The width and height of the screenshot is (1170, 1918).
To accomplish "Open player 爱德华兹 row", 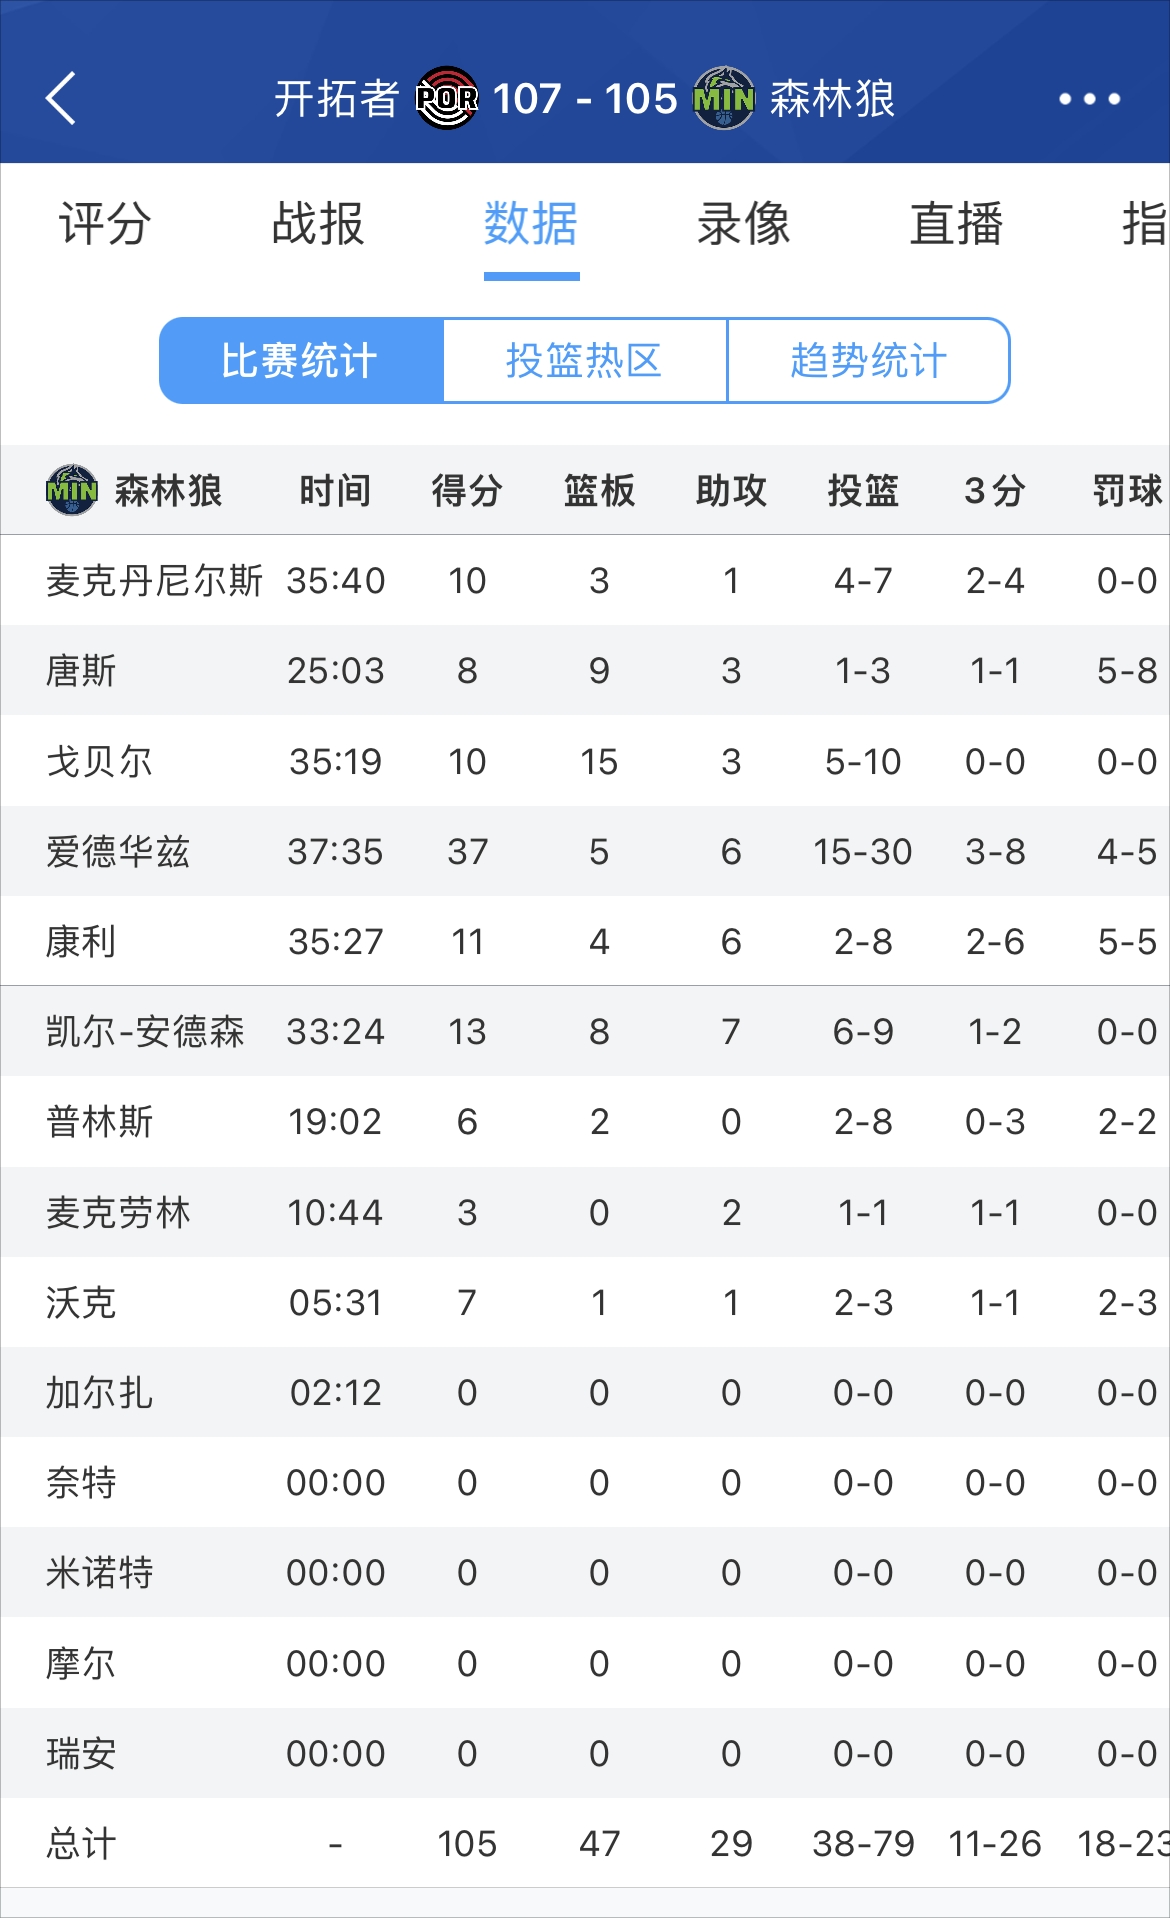I will click(x=585, y=851).
